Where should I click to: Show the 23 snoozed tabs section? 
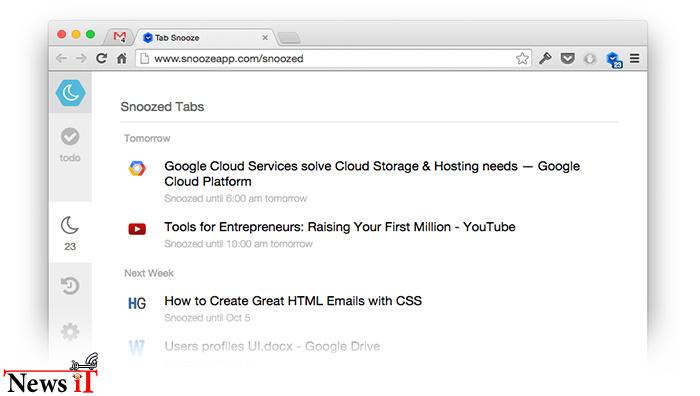(x=70, y=233)
